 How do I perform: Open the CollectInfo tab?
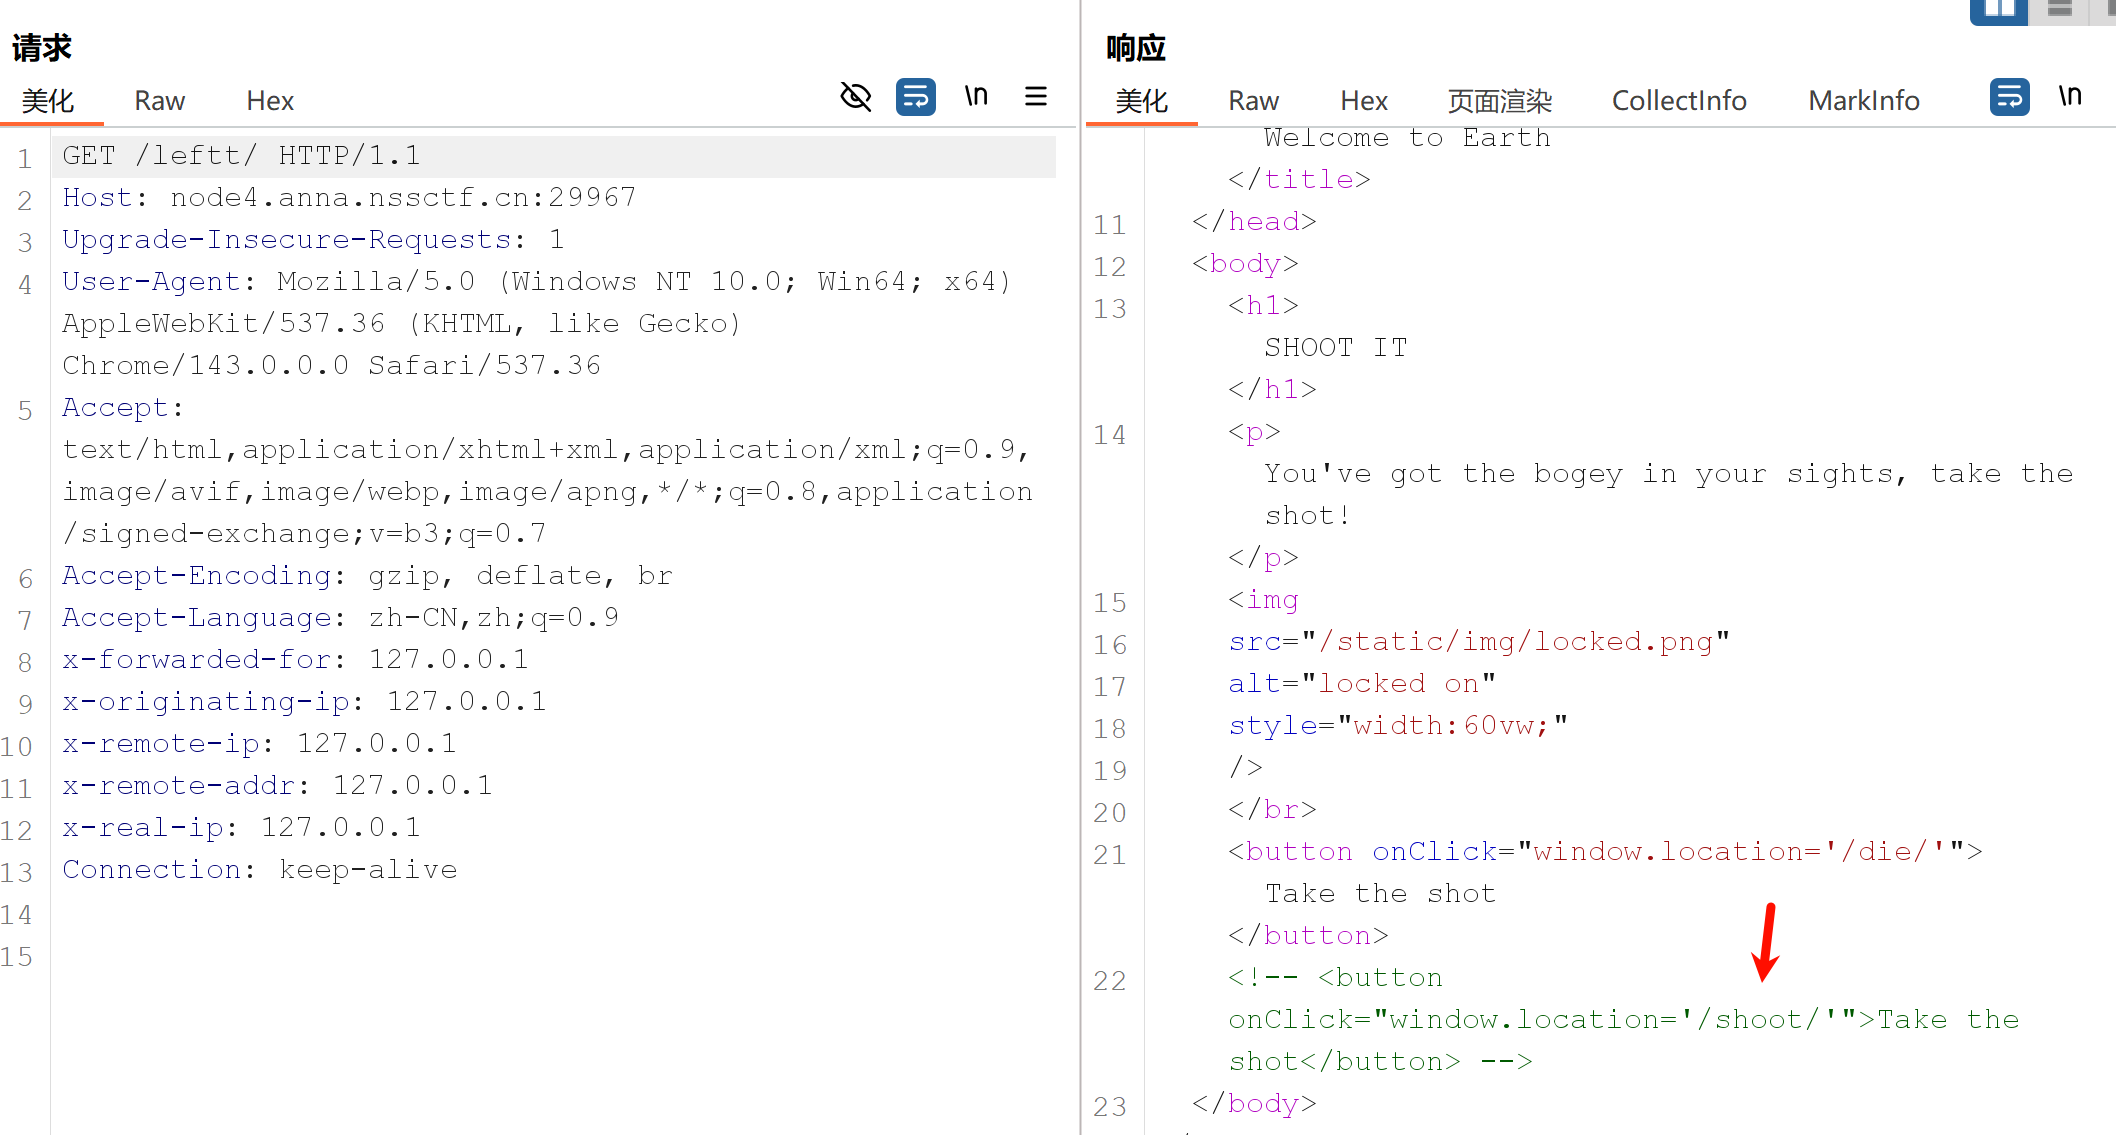(x=1679, y=101)
